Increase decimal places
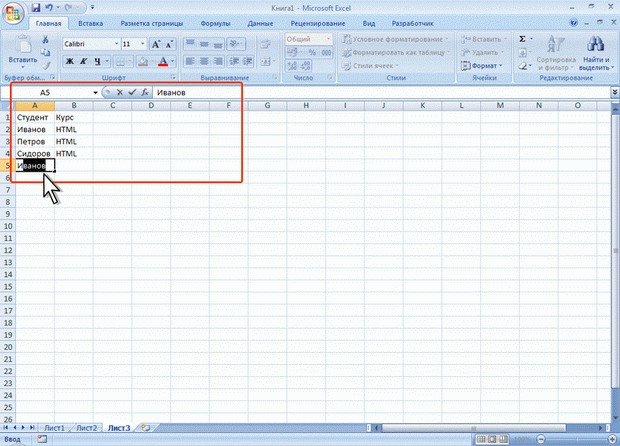 tap(292, 66)
